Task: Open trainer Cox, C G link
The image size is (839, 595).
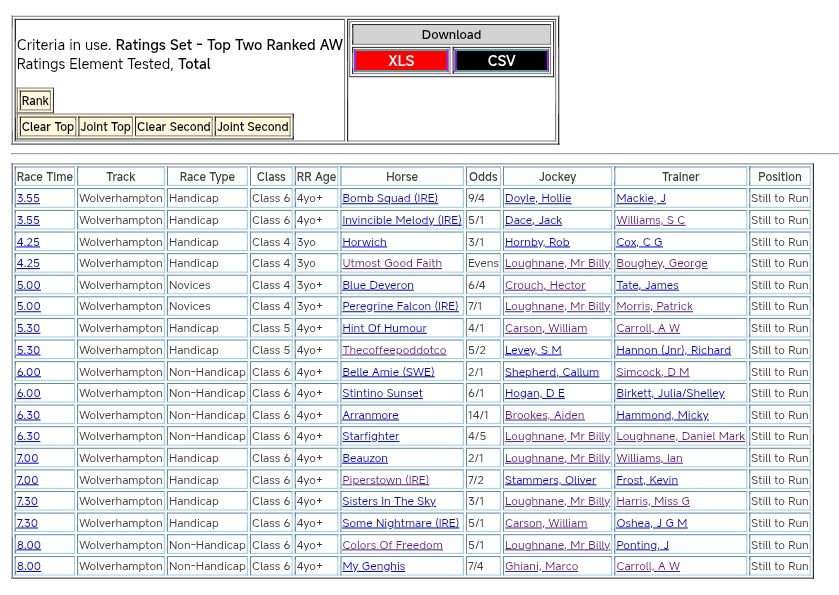Action: (x=639, y=242)
